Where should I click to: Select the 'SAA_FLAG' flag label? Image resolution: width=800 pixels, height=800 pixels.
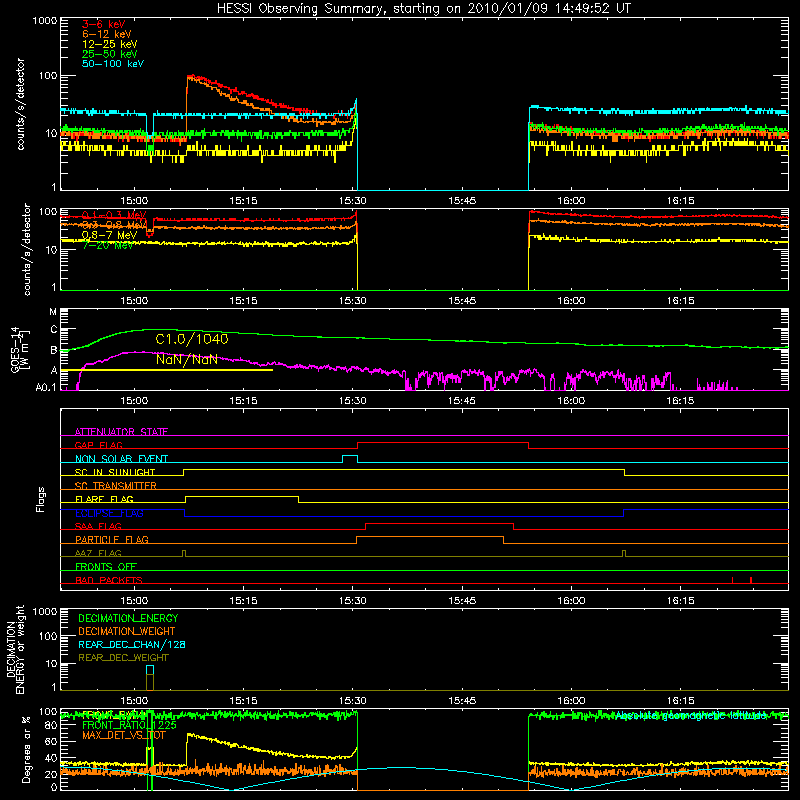98,526
